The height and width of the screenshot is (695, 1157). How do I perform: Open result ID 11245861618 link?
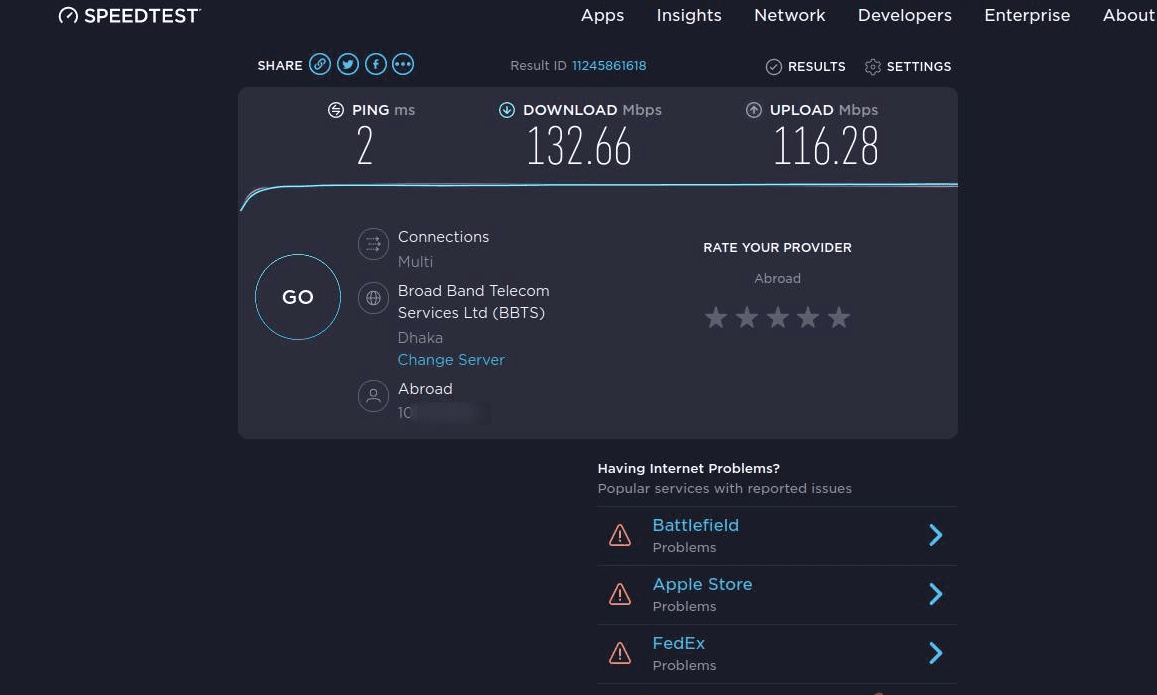(609, 66)
